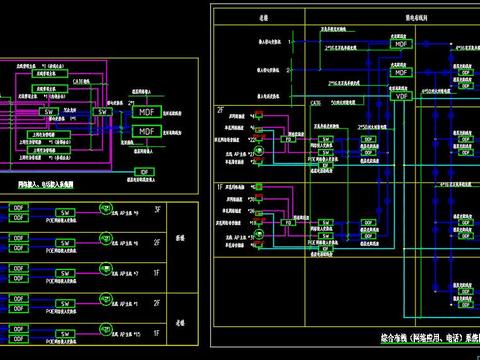Select the IDF block in the left diagram
This screenshot has height=360, width=480.
pos(144,172)
